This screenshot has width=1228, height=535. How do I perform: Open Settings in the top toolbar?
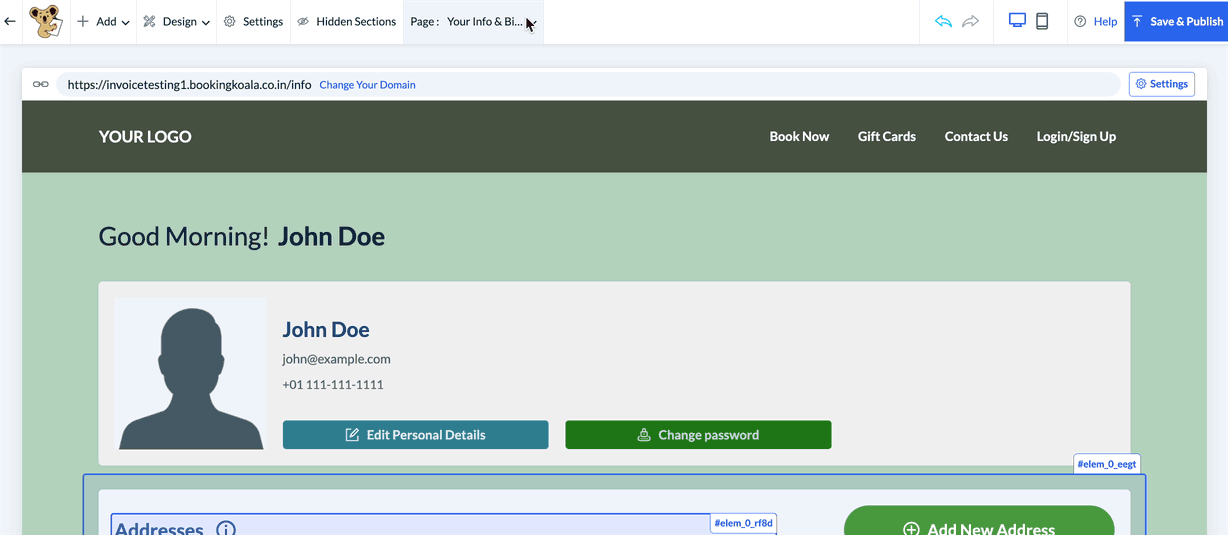(x=253, y=21)
